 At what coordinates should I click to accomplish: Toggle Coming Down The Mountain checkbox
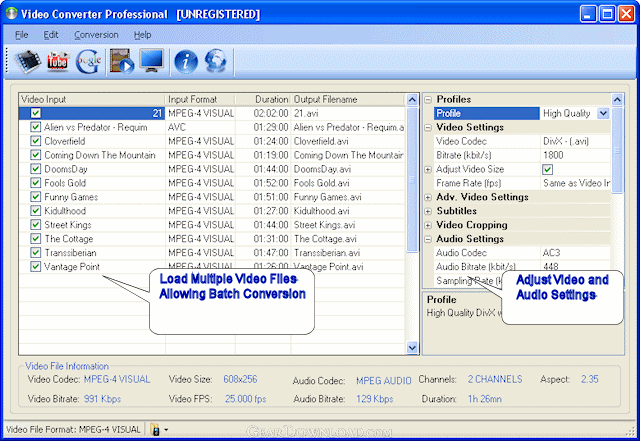coord(36,155)
